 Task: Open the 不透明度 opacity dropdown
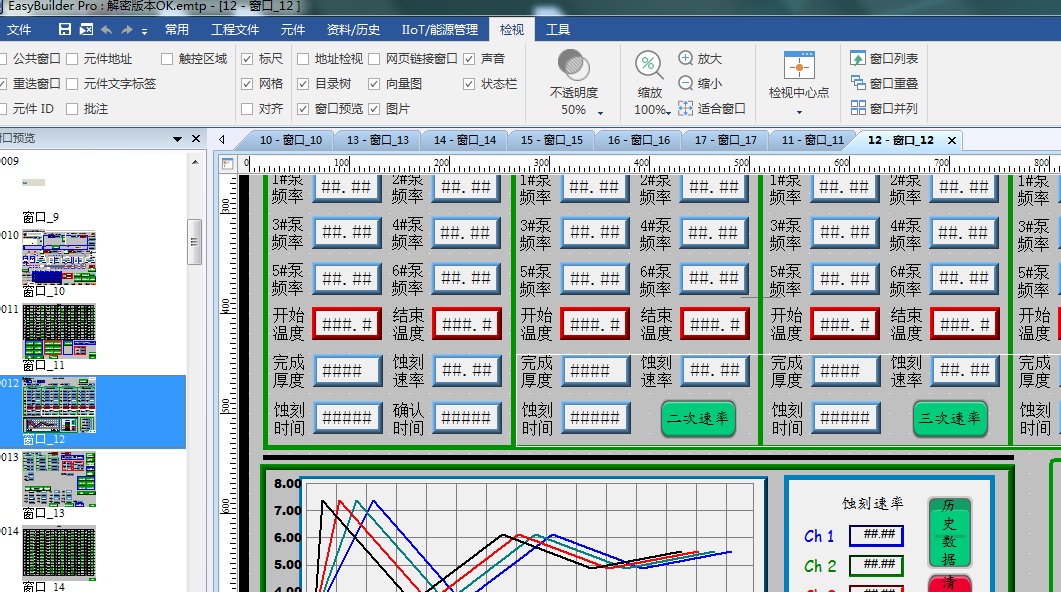(601, 111)
